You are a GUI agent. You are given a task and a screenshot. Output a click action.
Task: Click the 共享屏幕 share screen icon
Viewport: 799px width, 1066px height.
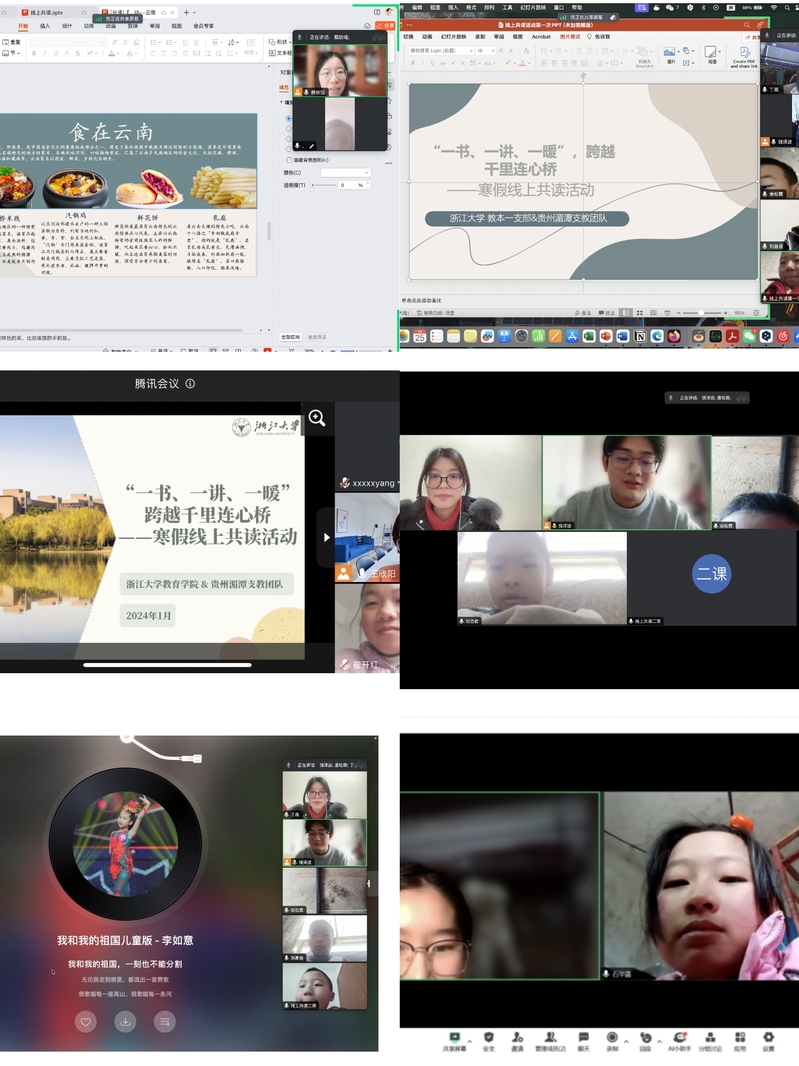pyautogui.click(x=455, y=1038)
